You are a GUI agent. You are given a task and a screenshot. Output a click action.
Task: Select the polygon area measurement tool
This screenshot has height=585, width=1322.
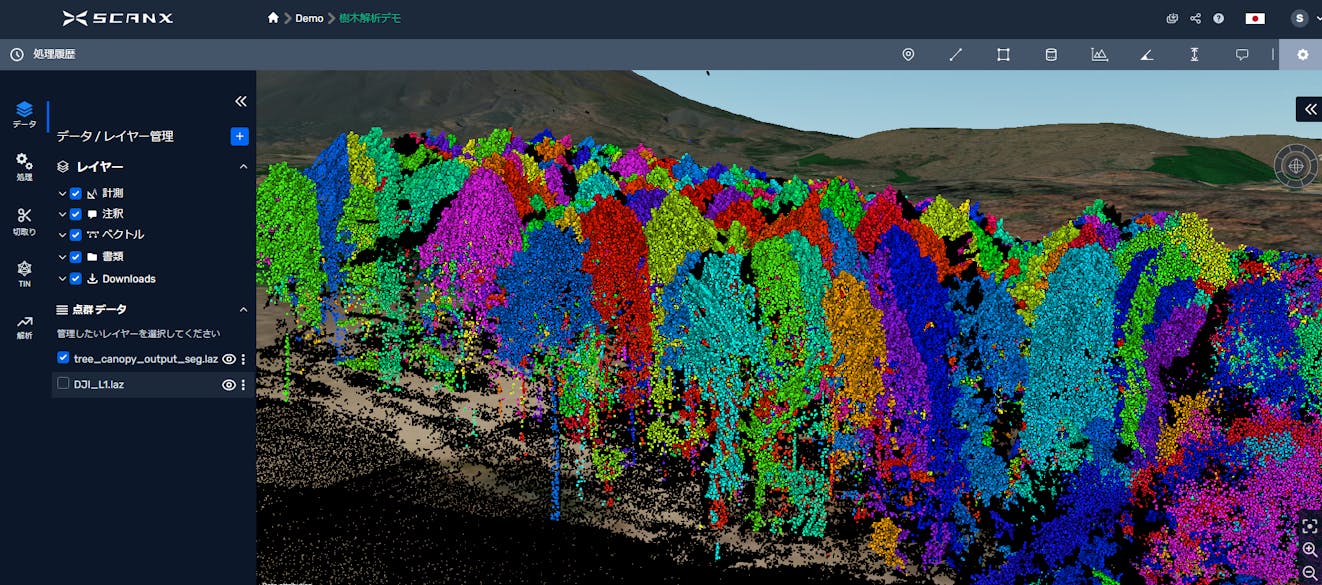[1003, 54]
